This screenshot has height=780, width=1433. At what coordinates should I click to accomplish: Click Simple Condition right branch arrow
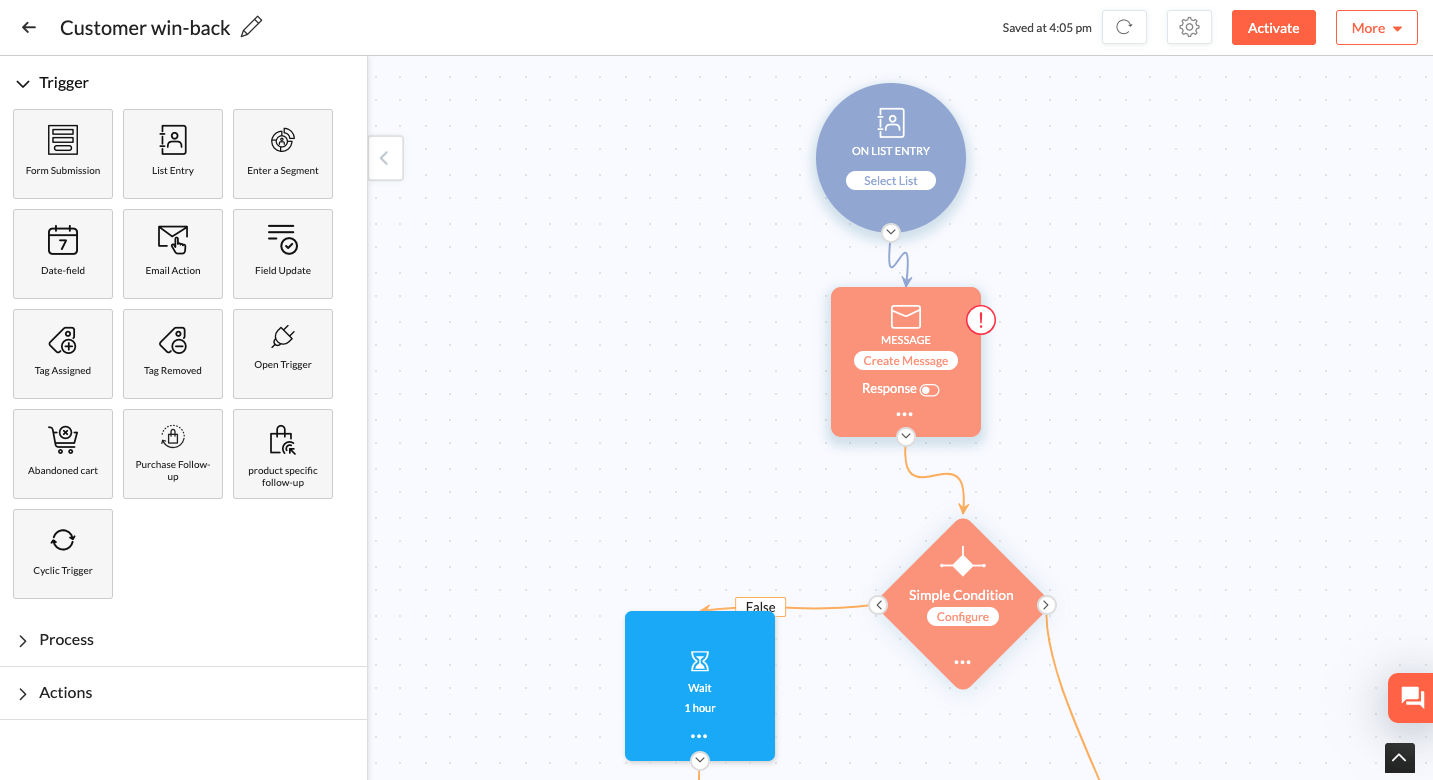pos(1046,605)
